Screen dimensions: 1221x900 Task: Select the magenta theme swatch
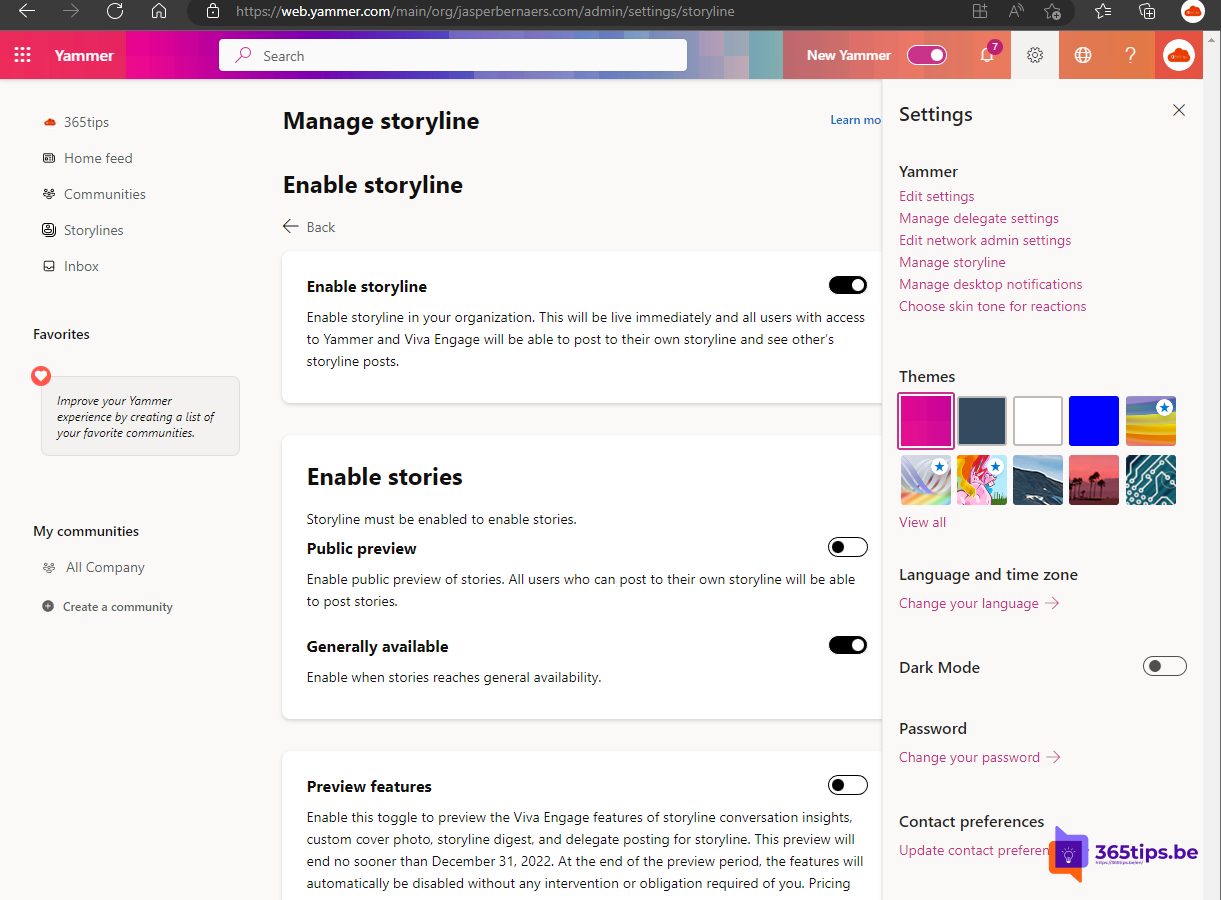(x=926, y=420)
